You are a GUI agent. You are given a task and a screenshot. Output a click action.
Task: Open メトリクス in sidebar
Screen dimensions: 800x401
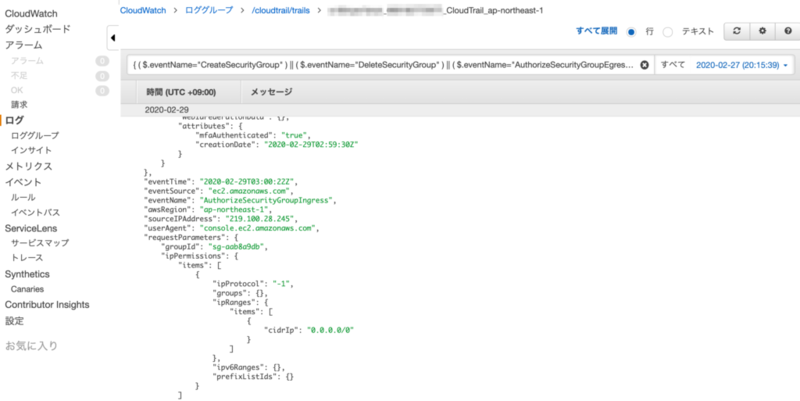point(29,166)
